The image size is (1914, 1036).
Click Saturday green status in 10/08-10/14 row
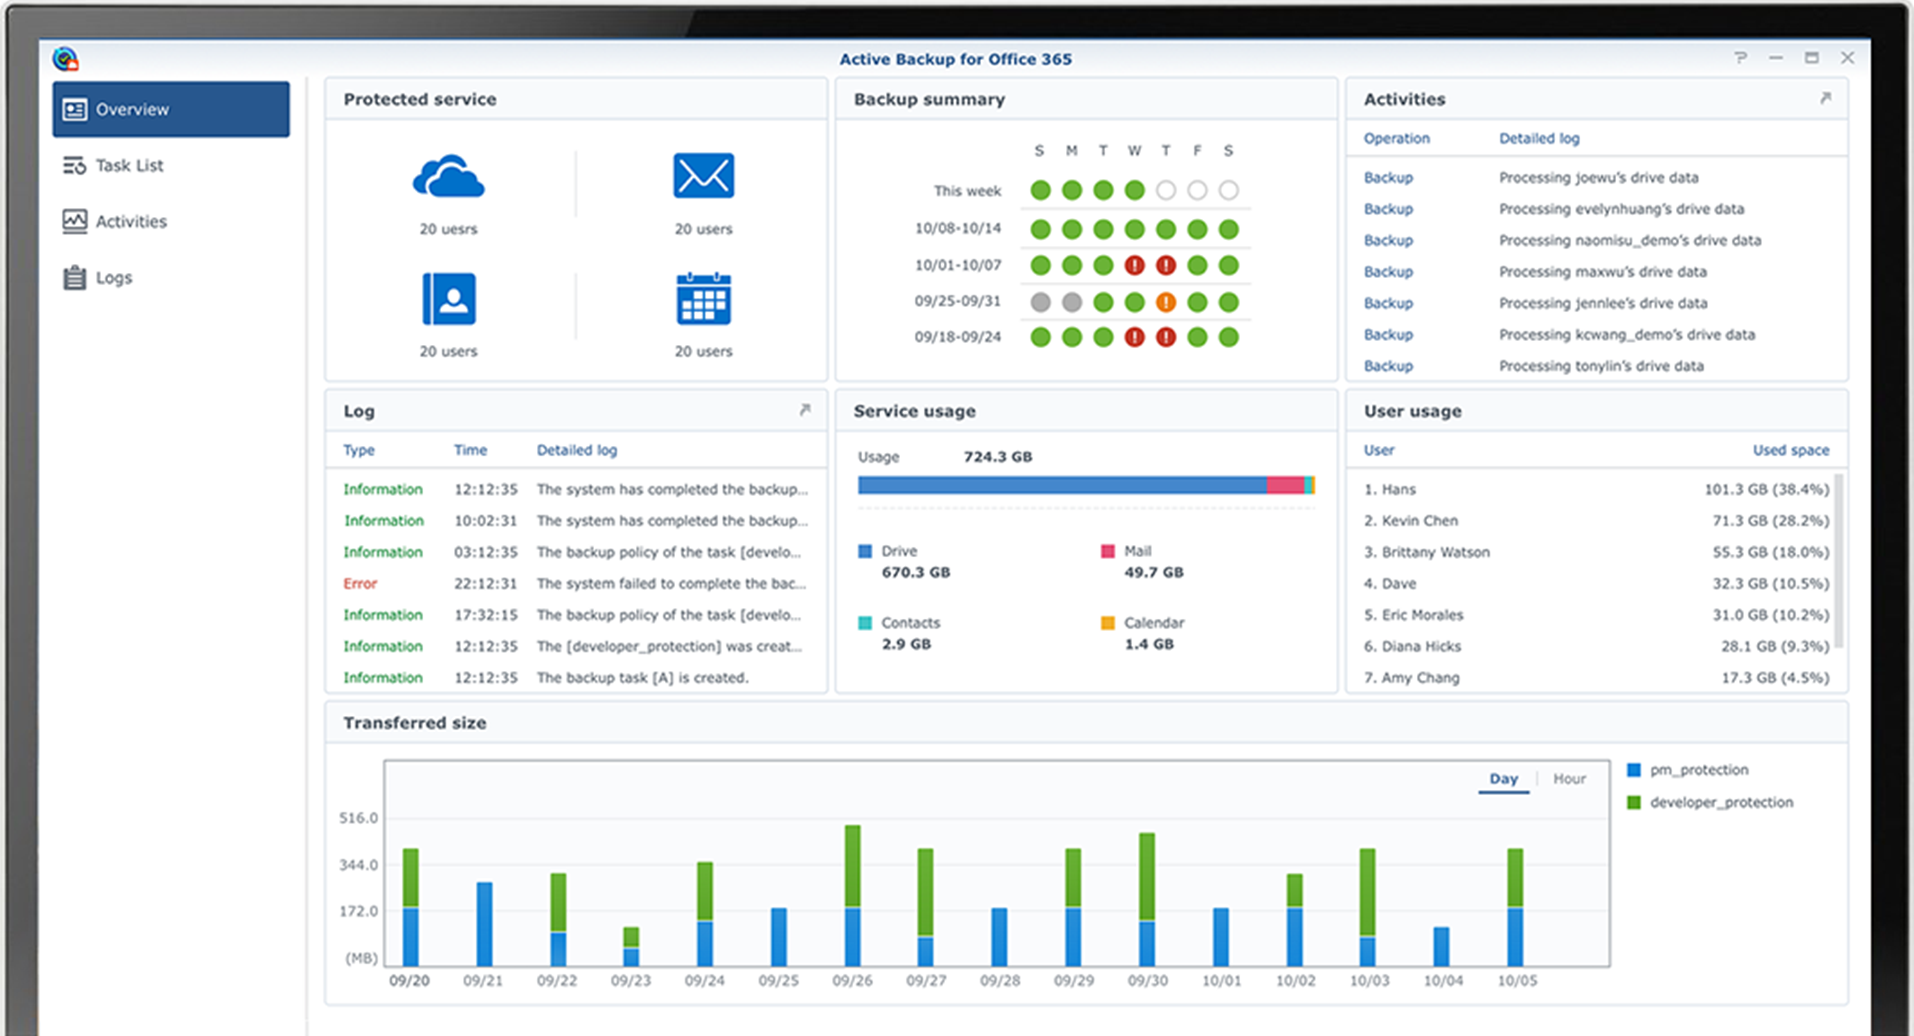click(1229, 229)
